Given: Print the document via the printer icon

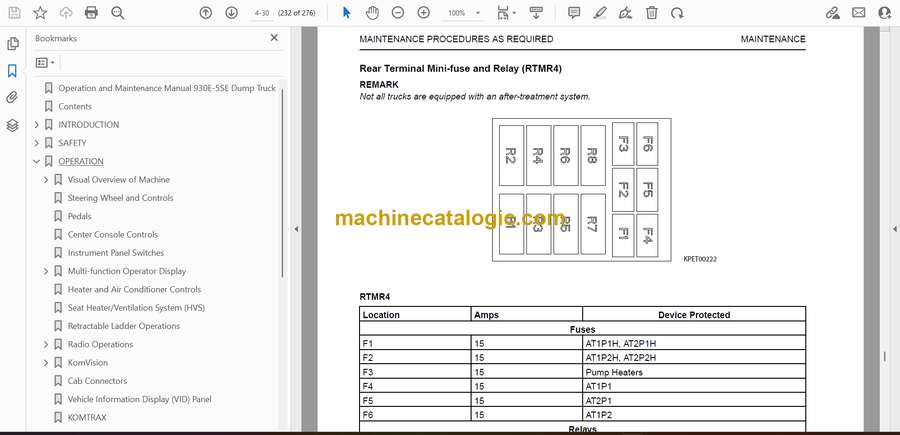Looking at the screenshot, I should point(91,13).
